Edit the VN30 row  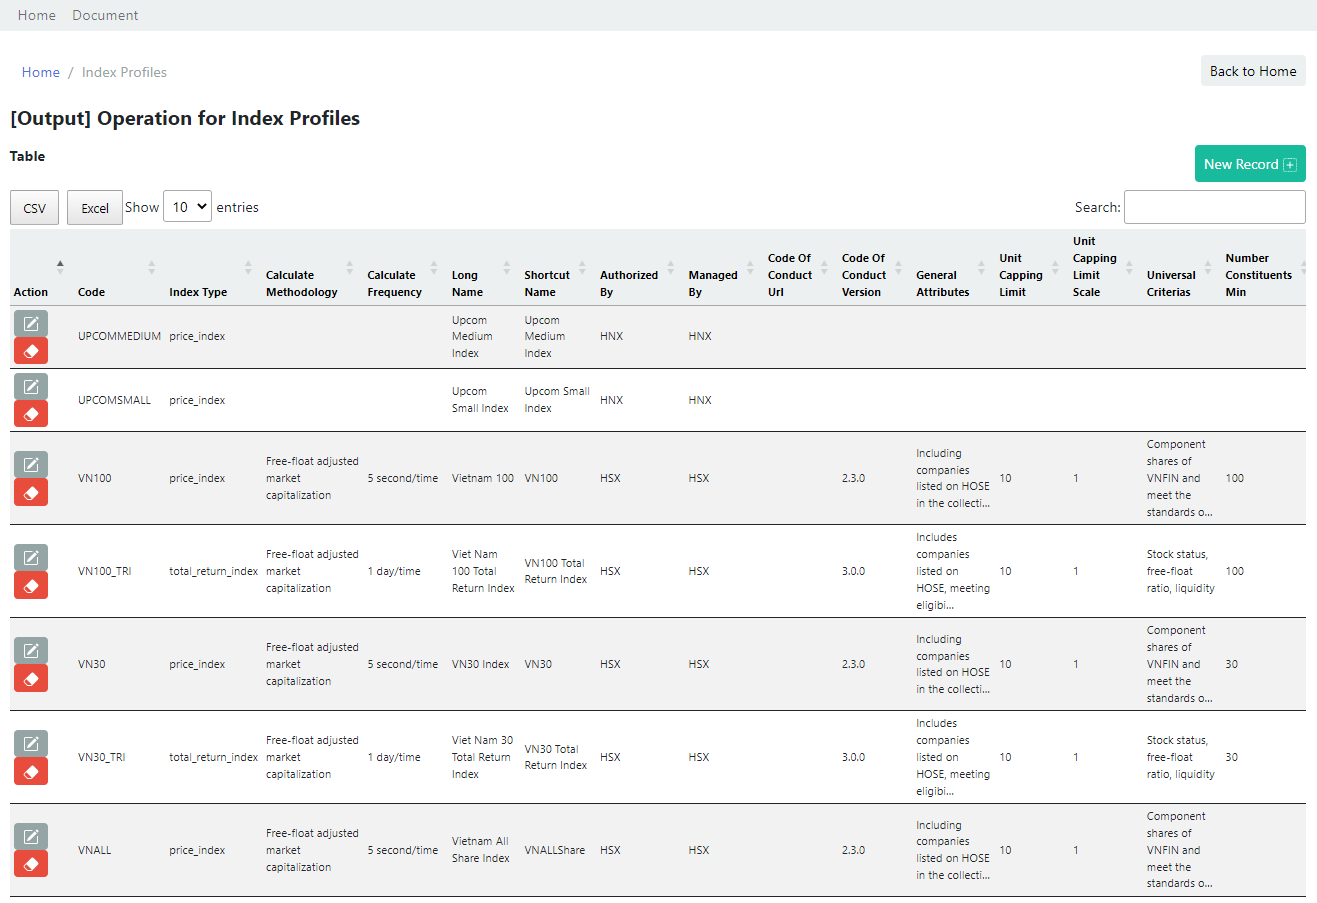[31, 650]
